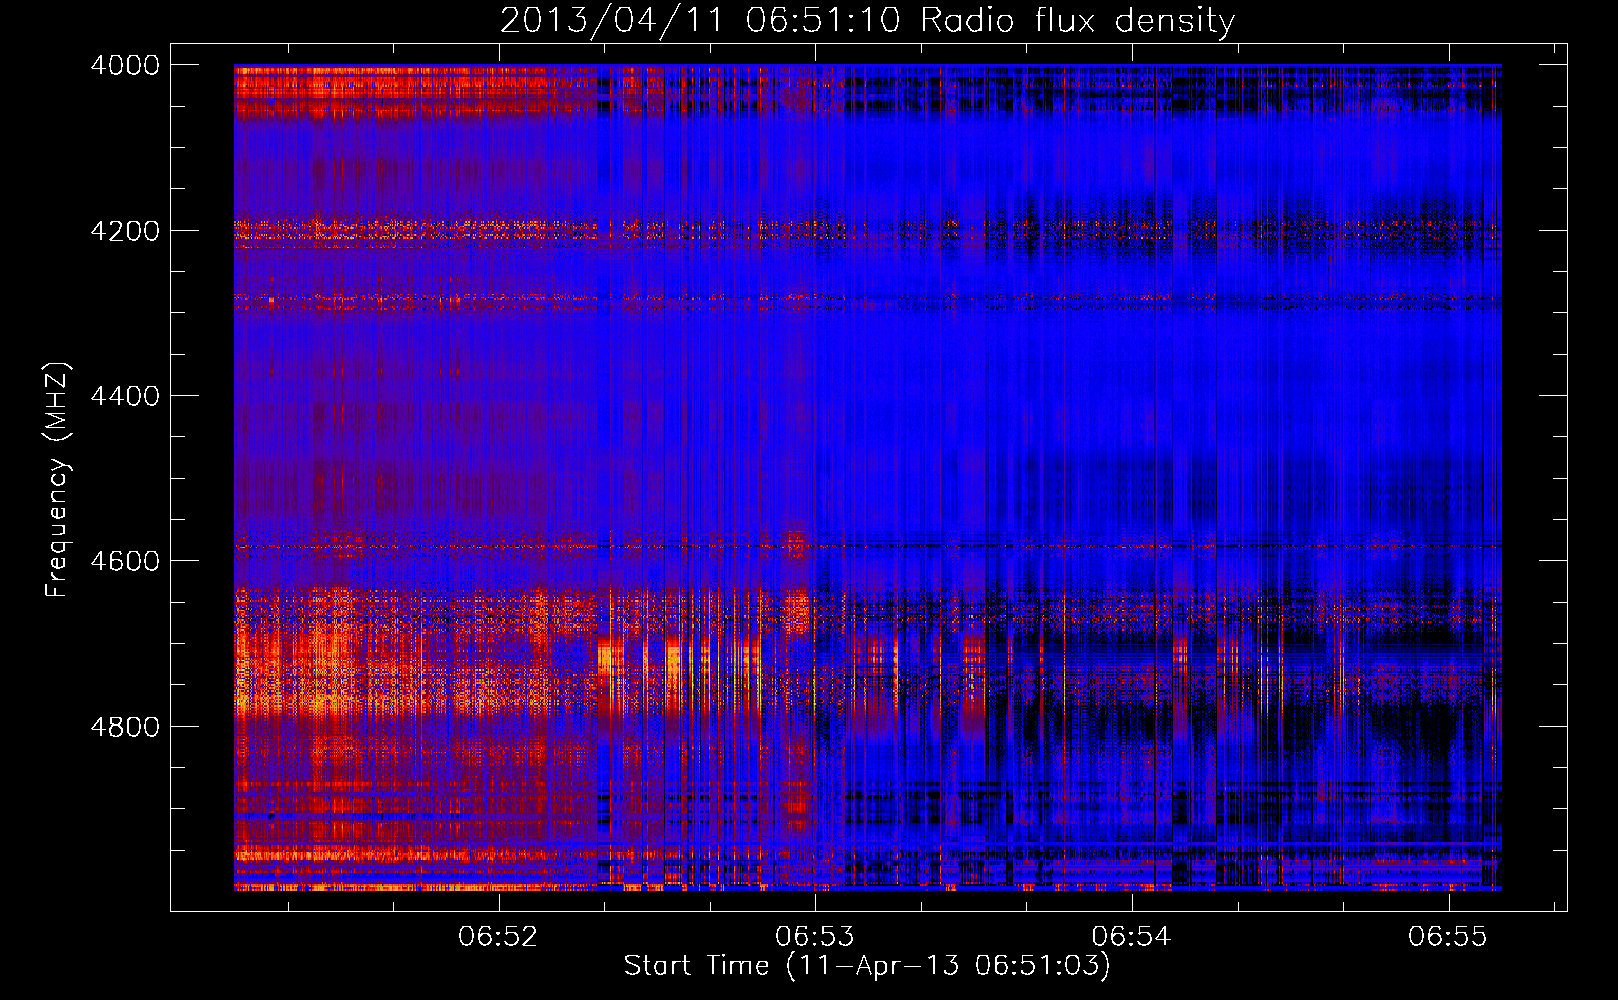Click the plot title "2013/04/11 06:51:10 Radio flux density"
This screenshot has width=1618, height=1000.
[x=867, y=20]
